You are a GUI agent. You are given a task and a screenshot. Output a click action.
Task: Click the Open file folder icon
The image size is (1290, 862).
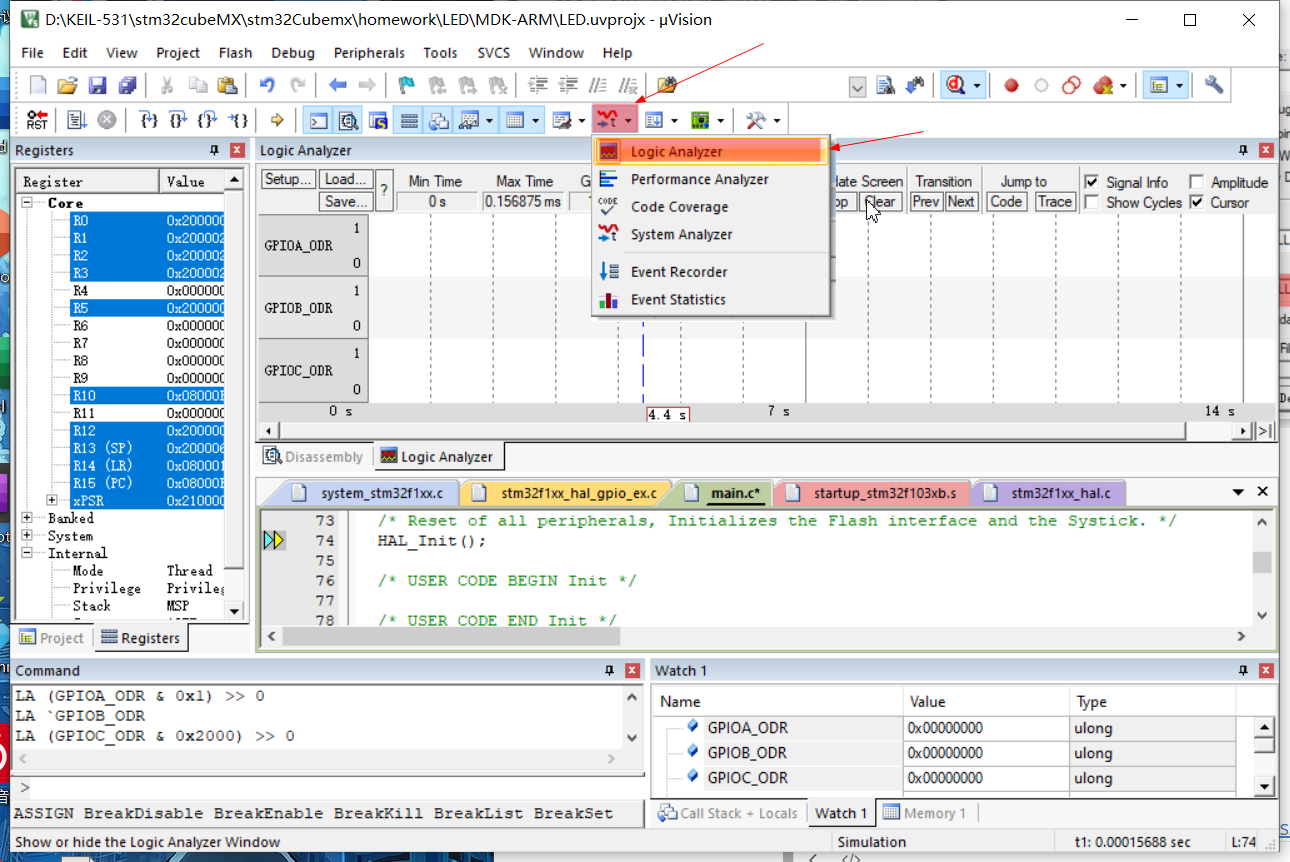(67, 85)
